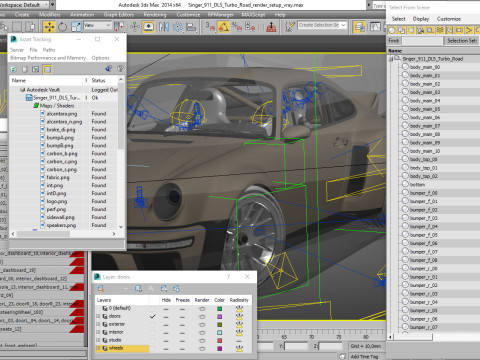Viewport: 480px width, 360px height.
Task: Expand the exterior layer
Action: 98,324
